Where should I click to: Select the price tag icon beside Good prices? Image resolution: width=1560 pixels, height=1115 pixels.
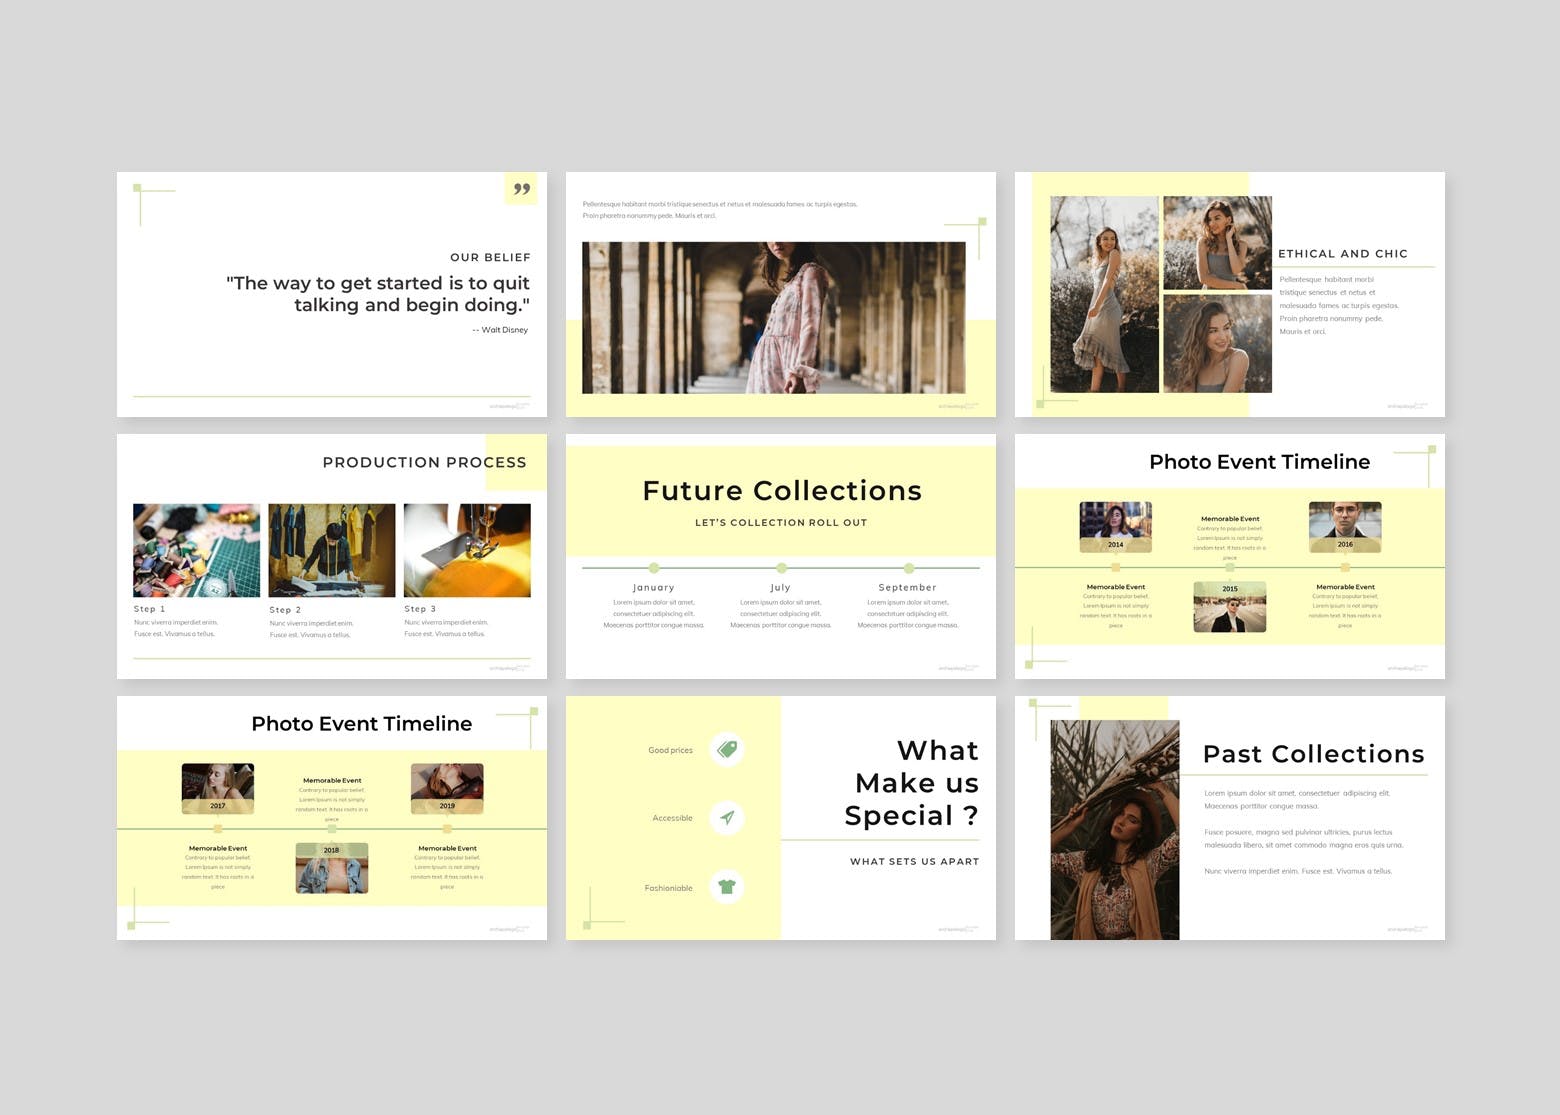(x=727, y=748)
